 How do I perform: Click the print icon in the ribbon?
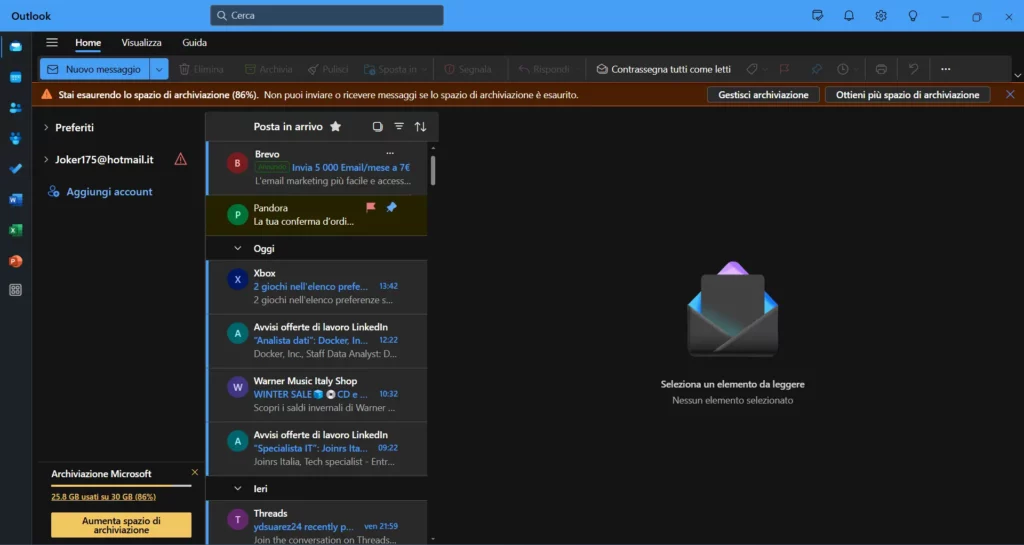[x=881, y=69]
